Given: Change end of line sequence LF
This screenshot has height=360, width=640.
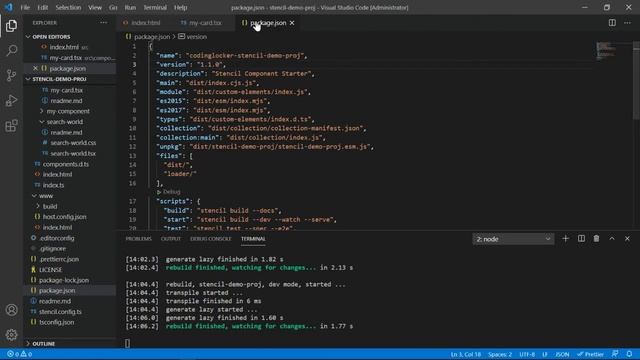Looking at the screenshot, I should pos(544,354).
